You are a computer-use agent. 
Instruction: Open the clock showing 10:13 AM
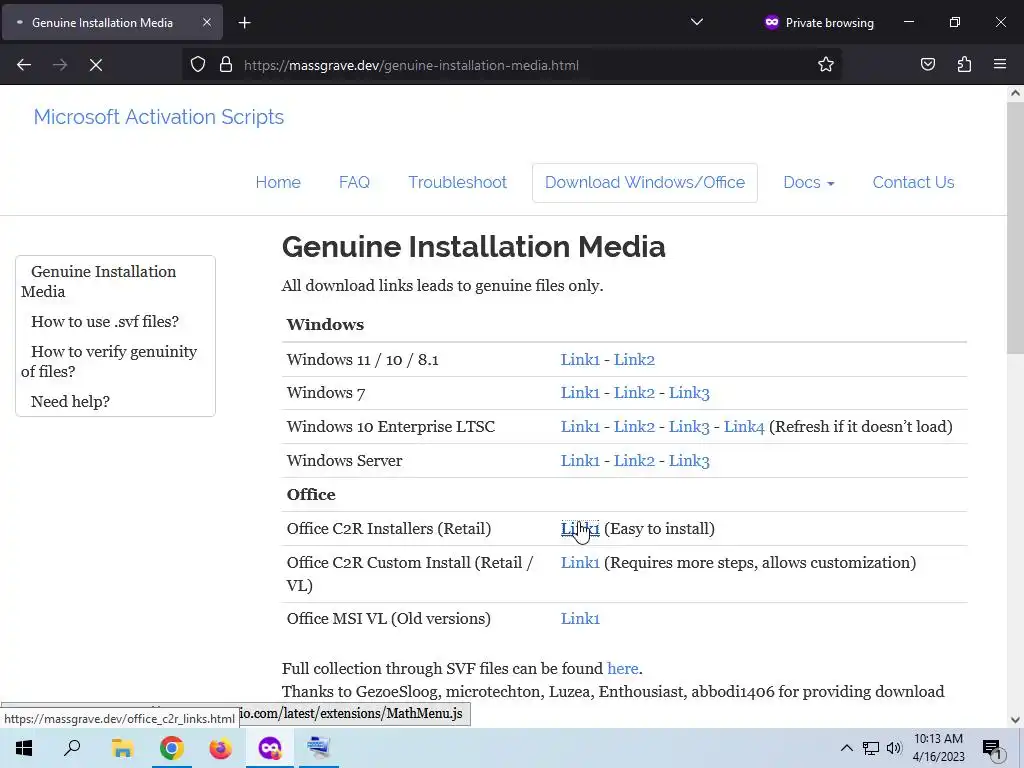(x=938, y=748)
